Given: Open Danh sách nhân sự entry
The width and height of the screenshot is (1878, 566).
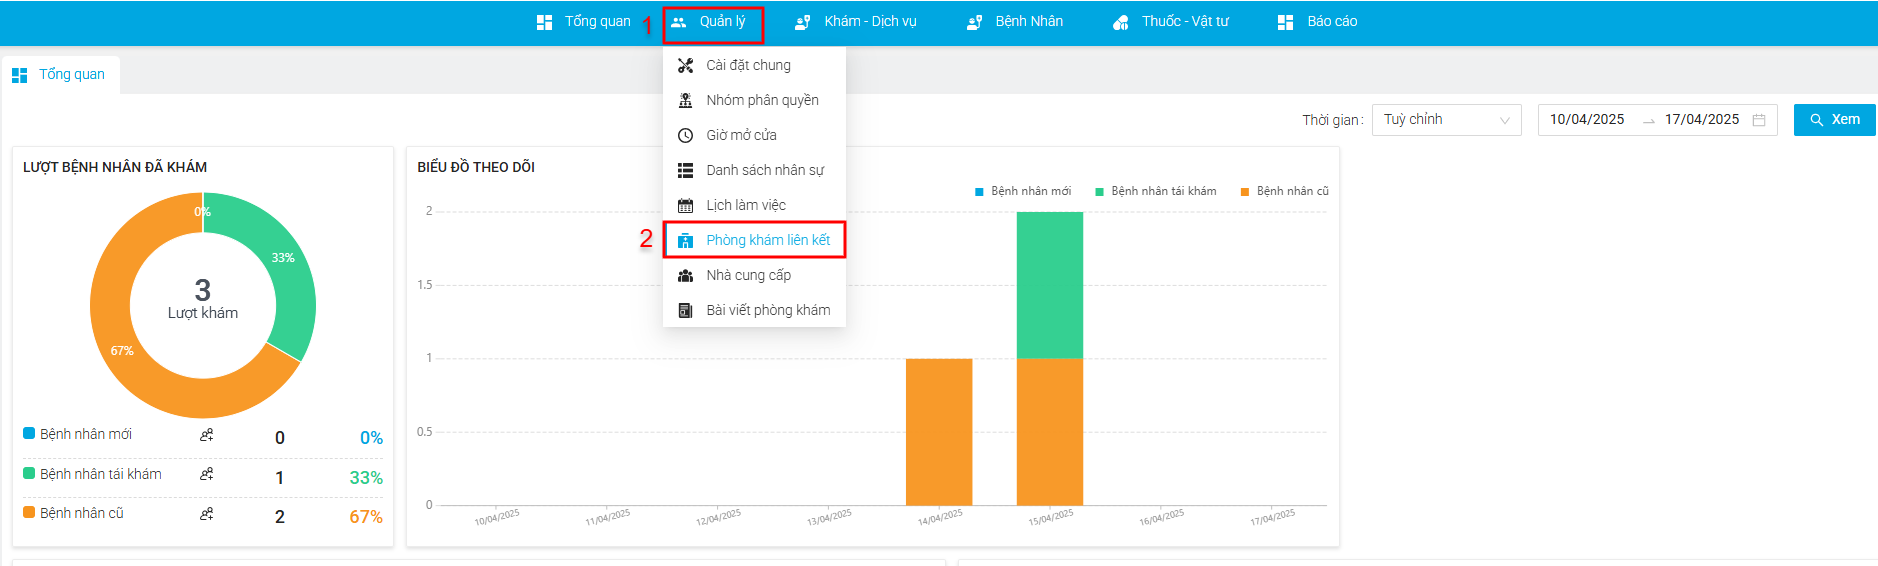Looking at the screenshot, I should [x=754, y=170].
